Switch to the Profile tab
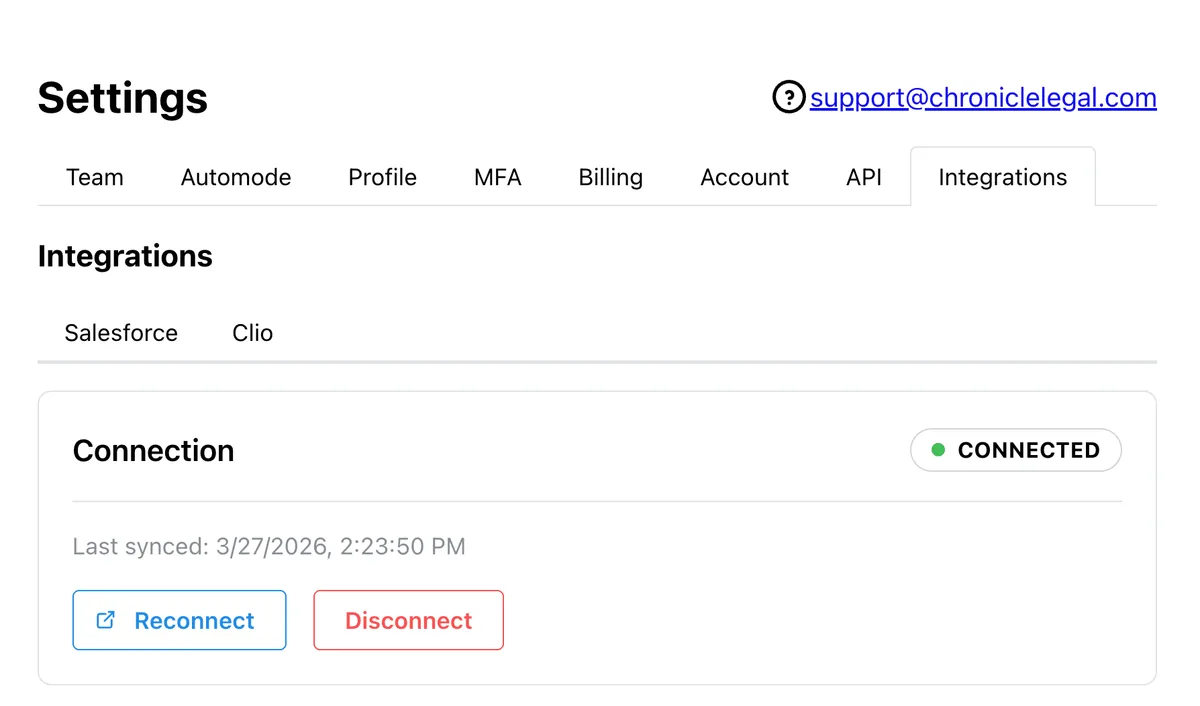 click(382, 177)
